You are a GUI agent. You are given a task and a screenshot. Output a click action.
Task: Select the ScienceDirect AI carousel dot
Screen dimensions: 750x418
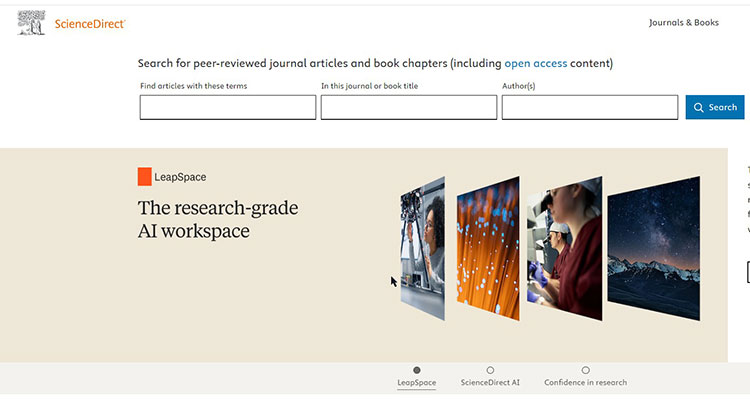point(490,370)
